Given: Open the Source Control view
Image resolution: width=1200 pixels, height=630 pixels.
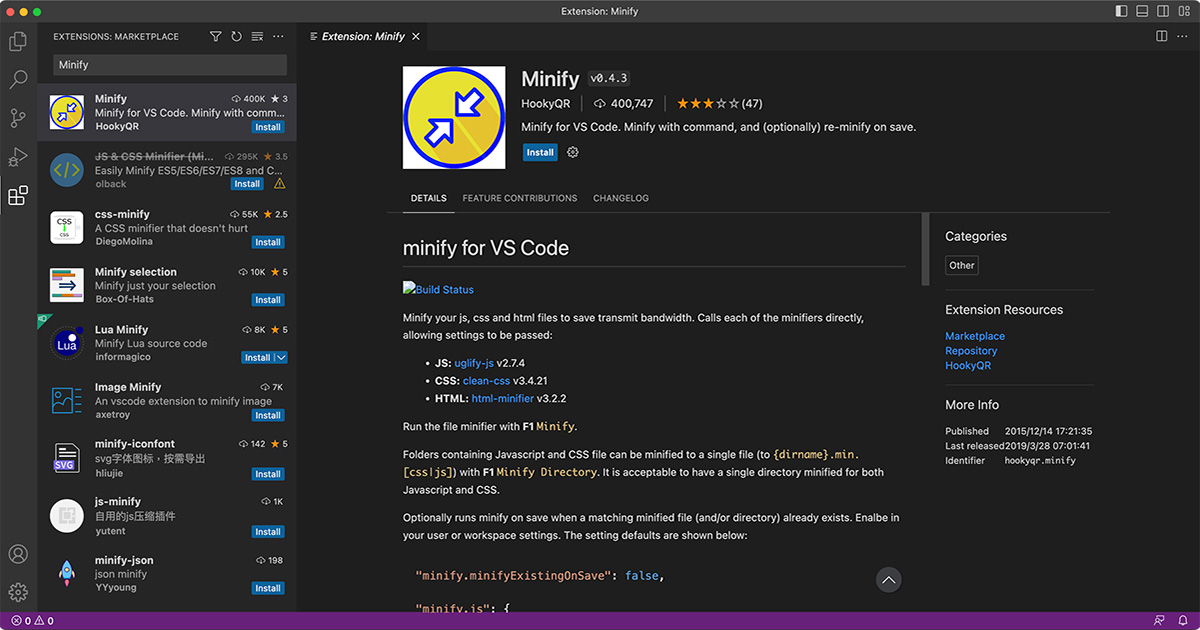Looking at the screenshot, I should click(18, 118).
